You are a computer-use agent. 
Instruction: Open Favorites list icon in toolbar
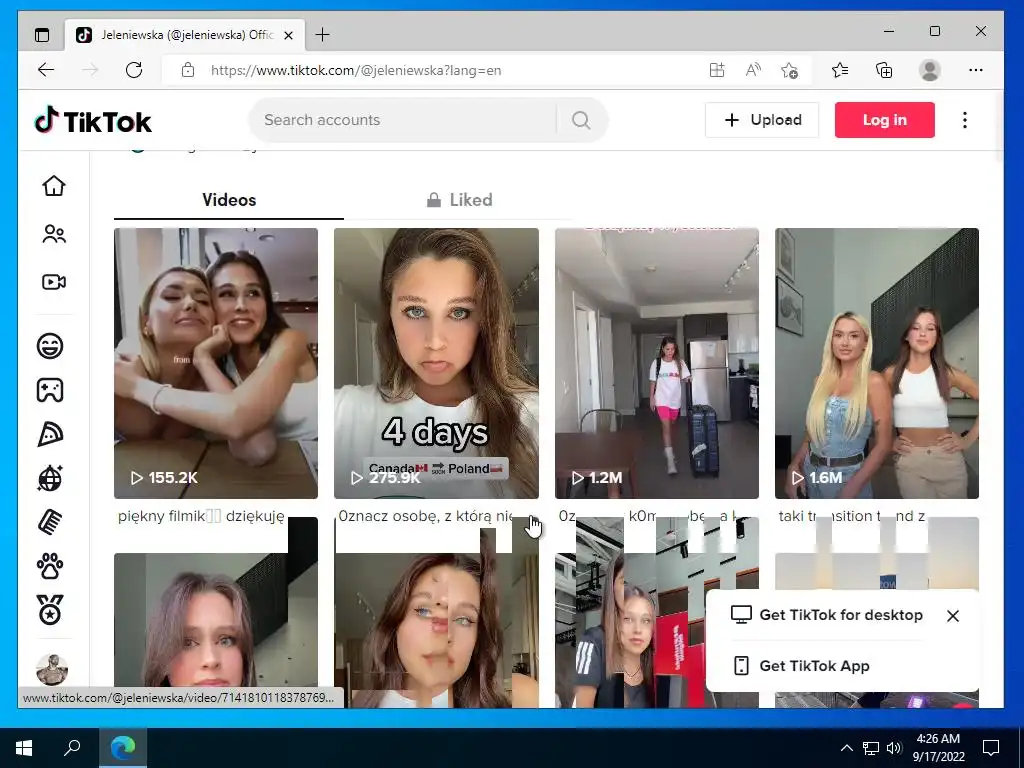[x=840, y=70]
